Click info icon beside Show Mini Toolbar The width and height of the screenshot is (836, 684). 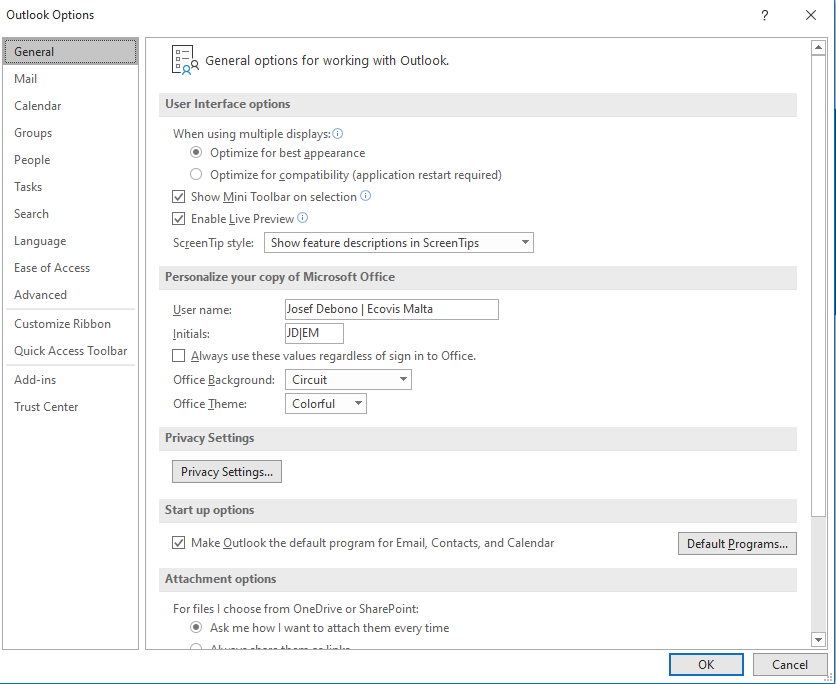click(365, 196)
